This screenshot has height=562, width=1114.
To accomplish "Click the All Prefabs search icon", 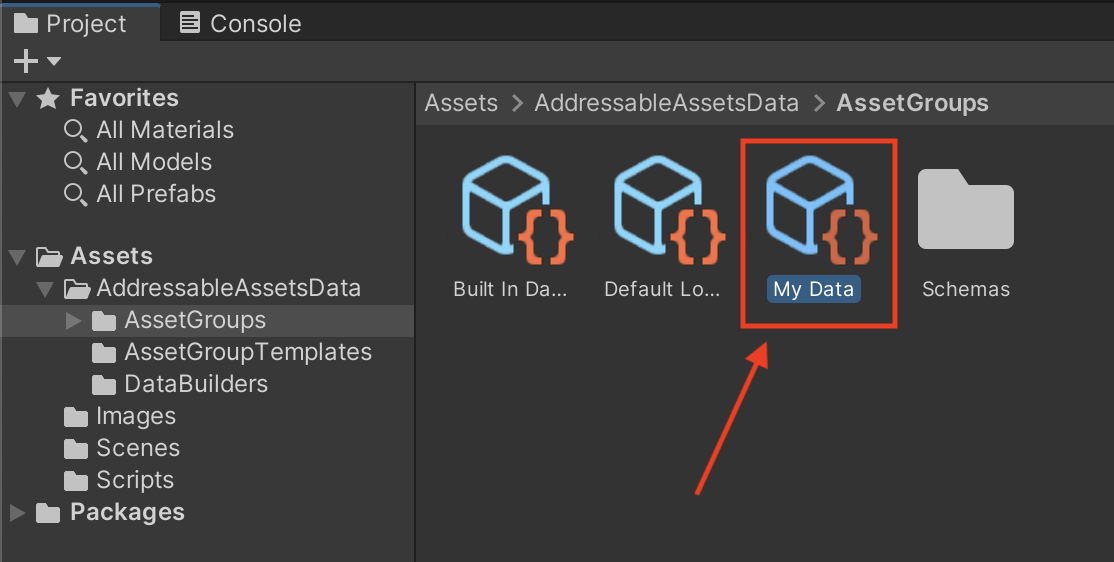I will pos(75,195).
